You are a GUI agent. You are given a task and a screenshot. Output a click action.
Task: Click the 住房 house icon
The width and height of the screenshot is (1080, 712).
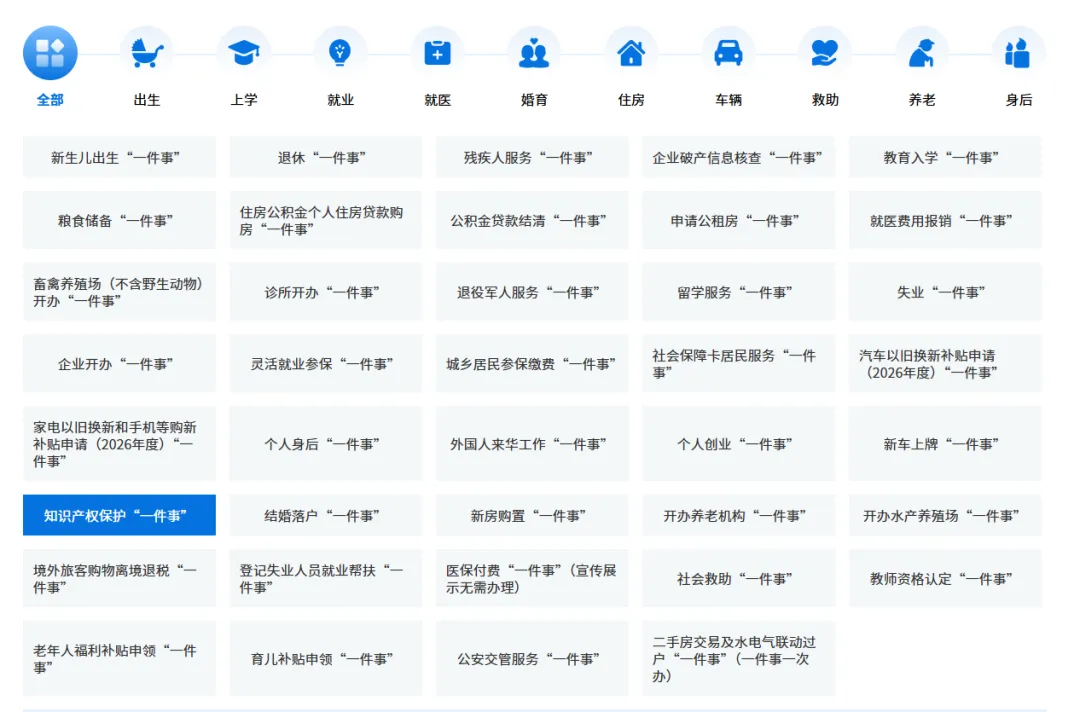pyautogui.click(x=631, y=53)
